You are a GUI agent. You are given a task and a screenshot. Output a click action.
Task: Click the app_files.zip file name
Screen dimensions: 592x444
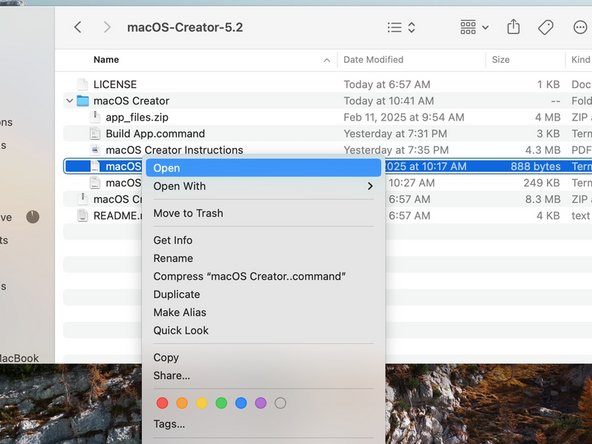coord(137,117)
